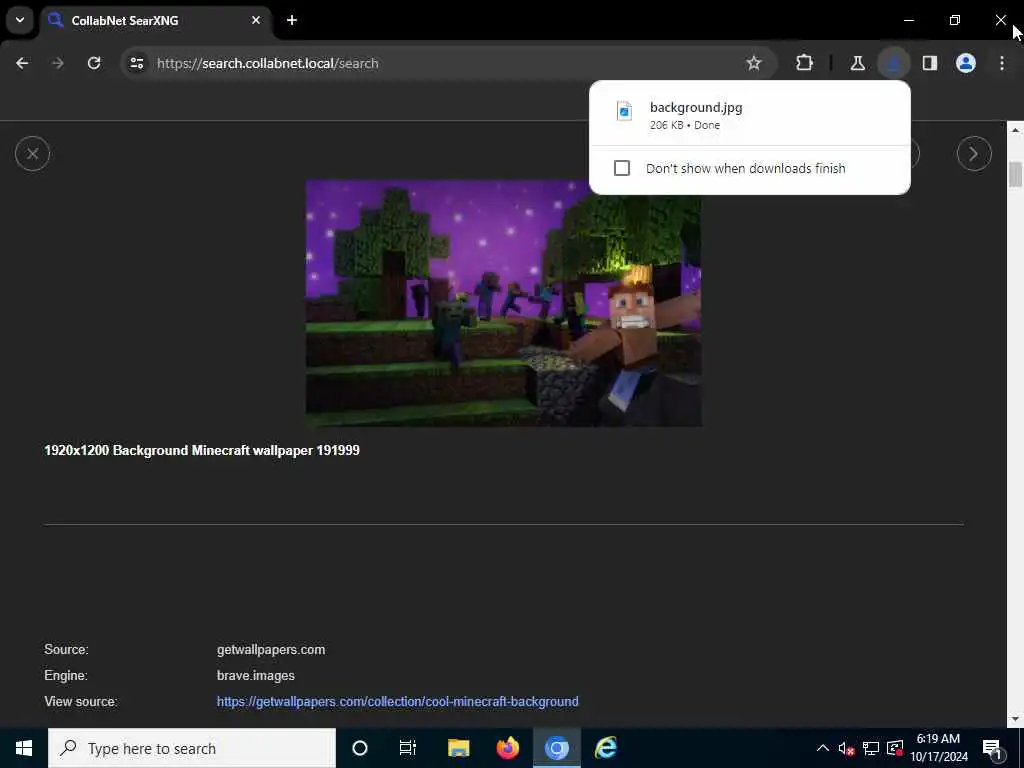
Task: Launch Internet Explorer from the taskbar
Action: coord(605,748)
